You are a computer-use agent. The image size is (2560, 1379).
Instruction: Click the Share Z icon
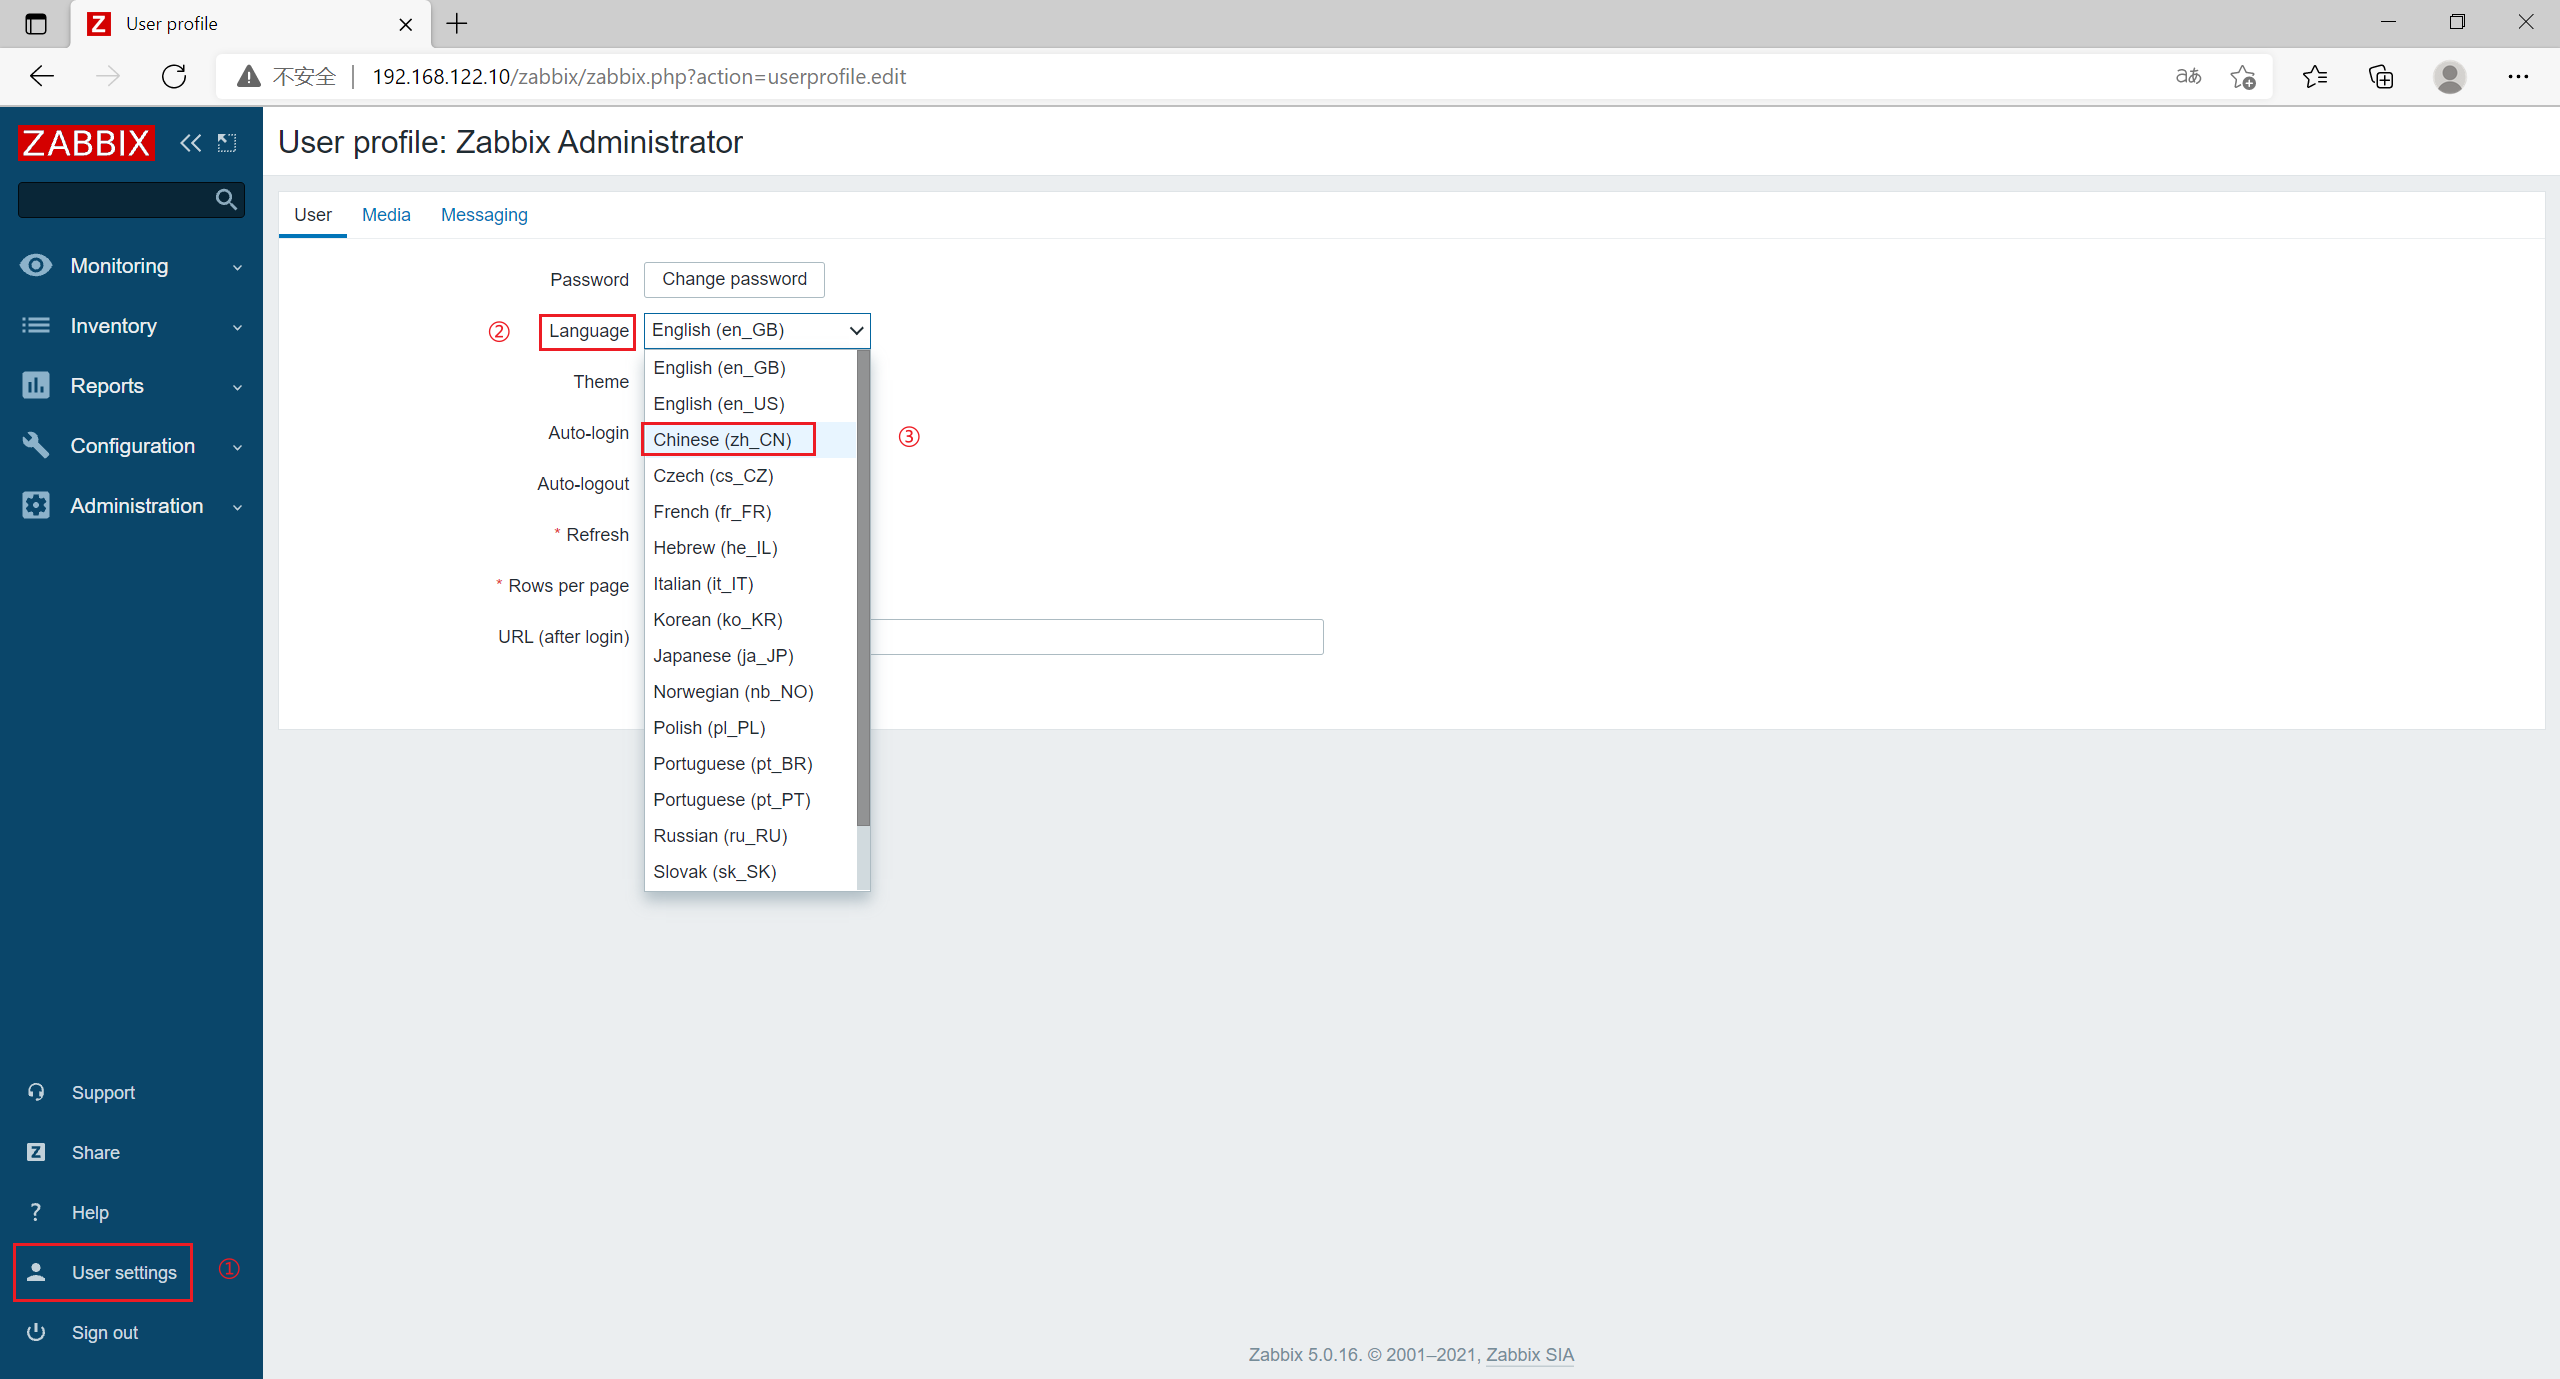tap(36, 1152)
